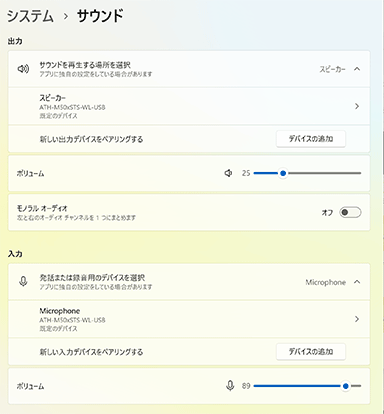Click the 出力 section heading
Image resolution: width=384 pixels, height=414 pixels.
click(15, 41)
